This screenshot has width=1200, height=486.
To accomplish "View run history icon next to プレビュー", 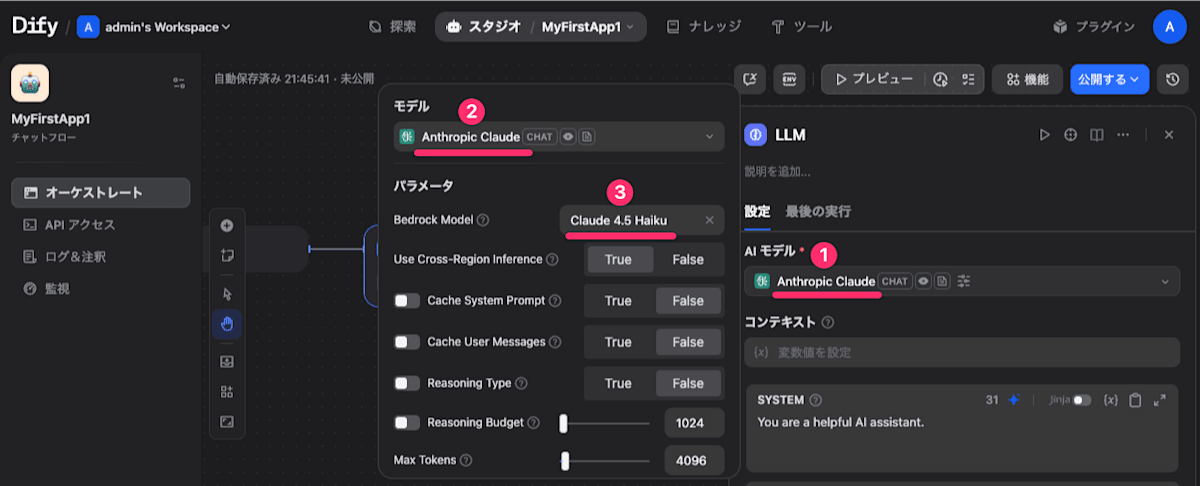I will pyautogui.click(x=940, y=79).
